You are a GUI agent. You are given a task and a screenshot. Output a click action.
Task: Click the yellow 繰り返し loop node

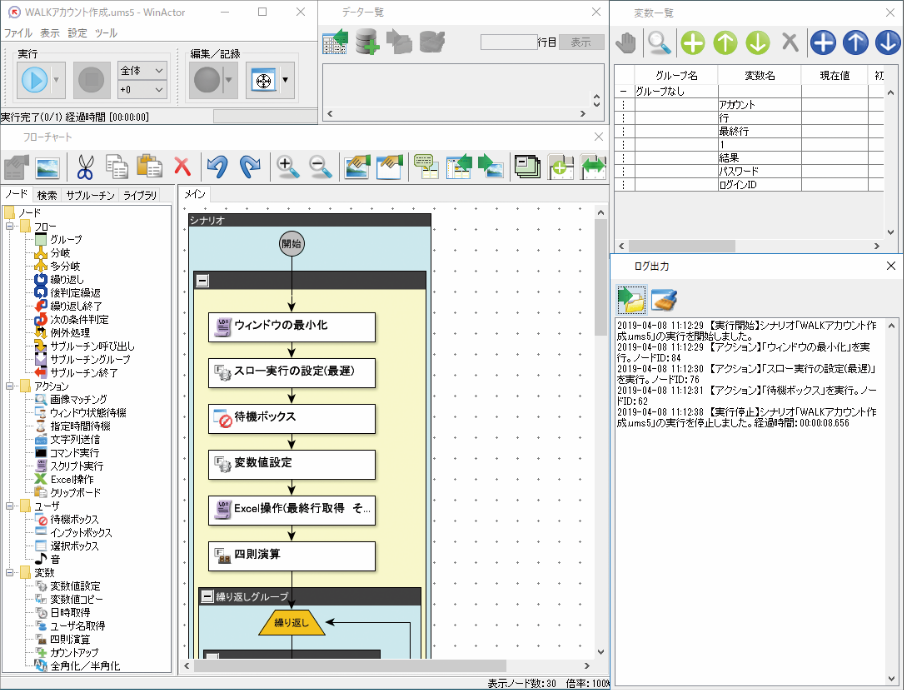tap(292, 623)
